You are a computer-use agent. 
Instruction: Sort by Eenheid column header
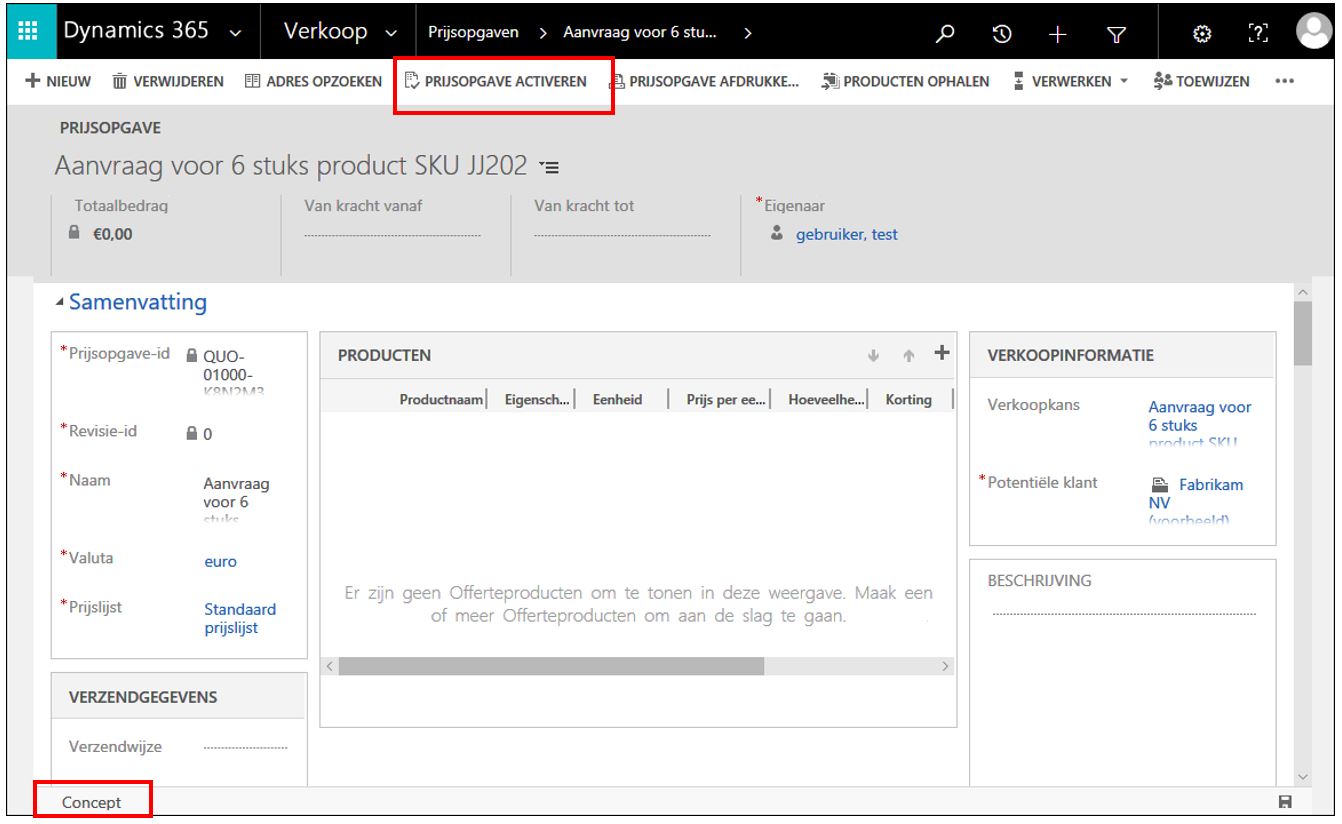click(617, 400)
